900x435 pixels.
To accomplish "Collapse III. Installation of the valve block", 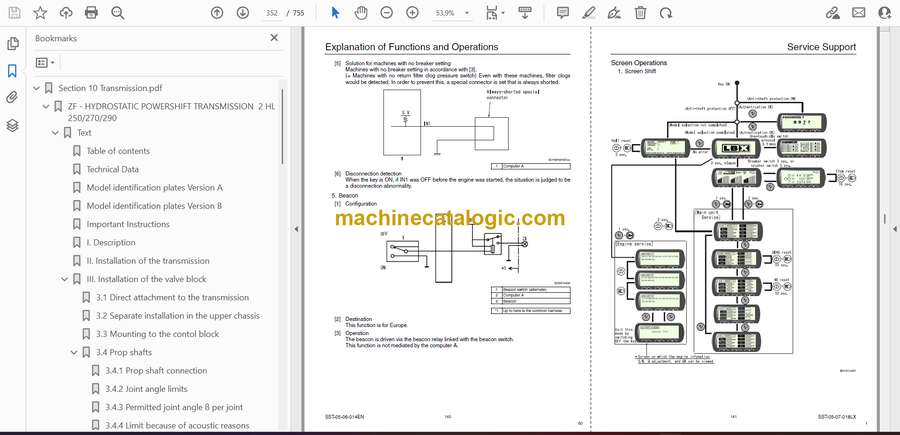I will click(x=64, y=279).
